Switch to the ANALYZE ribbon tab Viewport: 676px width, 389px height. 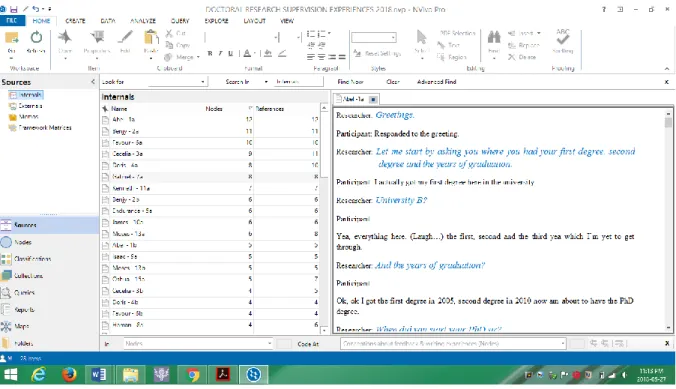(x=143, y=20)
